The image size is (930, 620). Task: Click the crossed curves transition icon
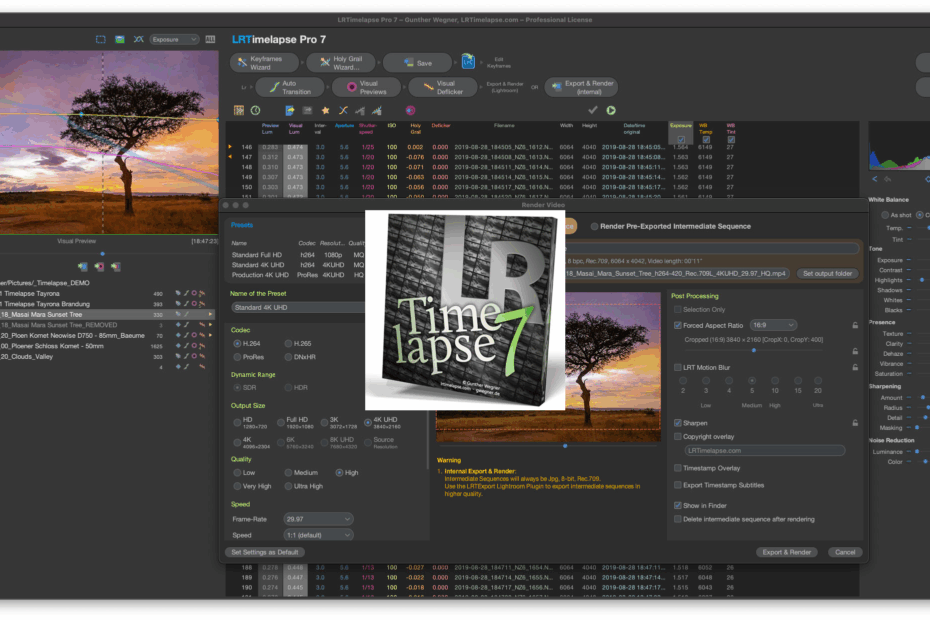(343, 110)
